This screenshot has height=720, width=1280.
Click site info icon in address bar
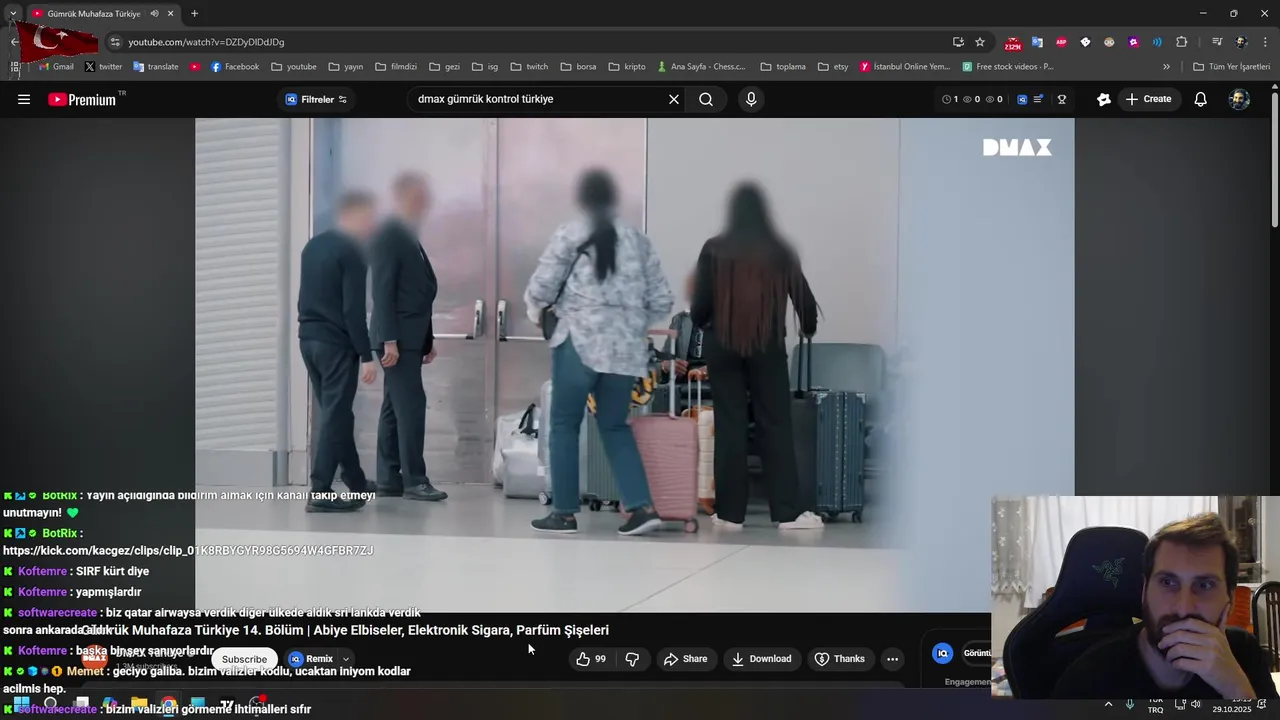point(115,42)
